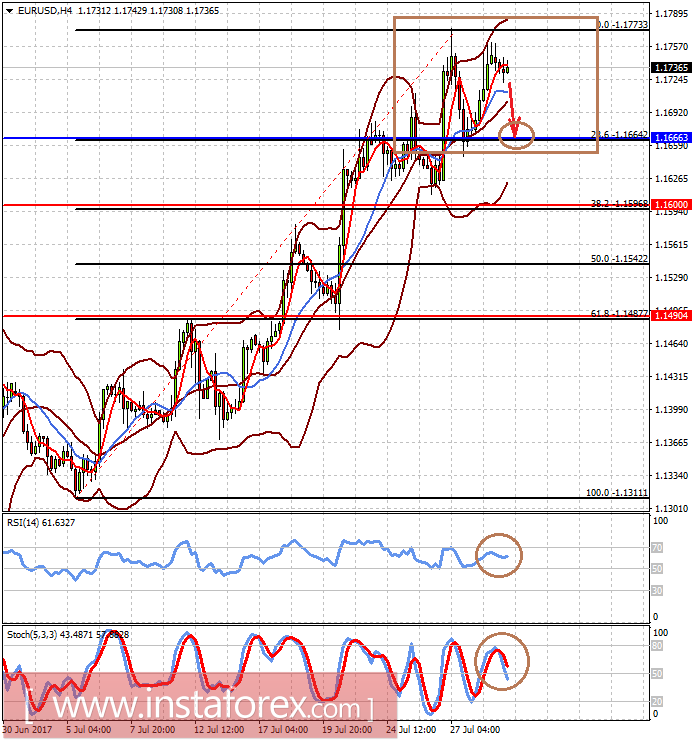The image size is (692, 741).
Task: Click the 38.2 Fibonacci retracement label
Action: (x=619, y=204)
